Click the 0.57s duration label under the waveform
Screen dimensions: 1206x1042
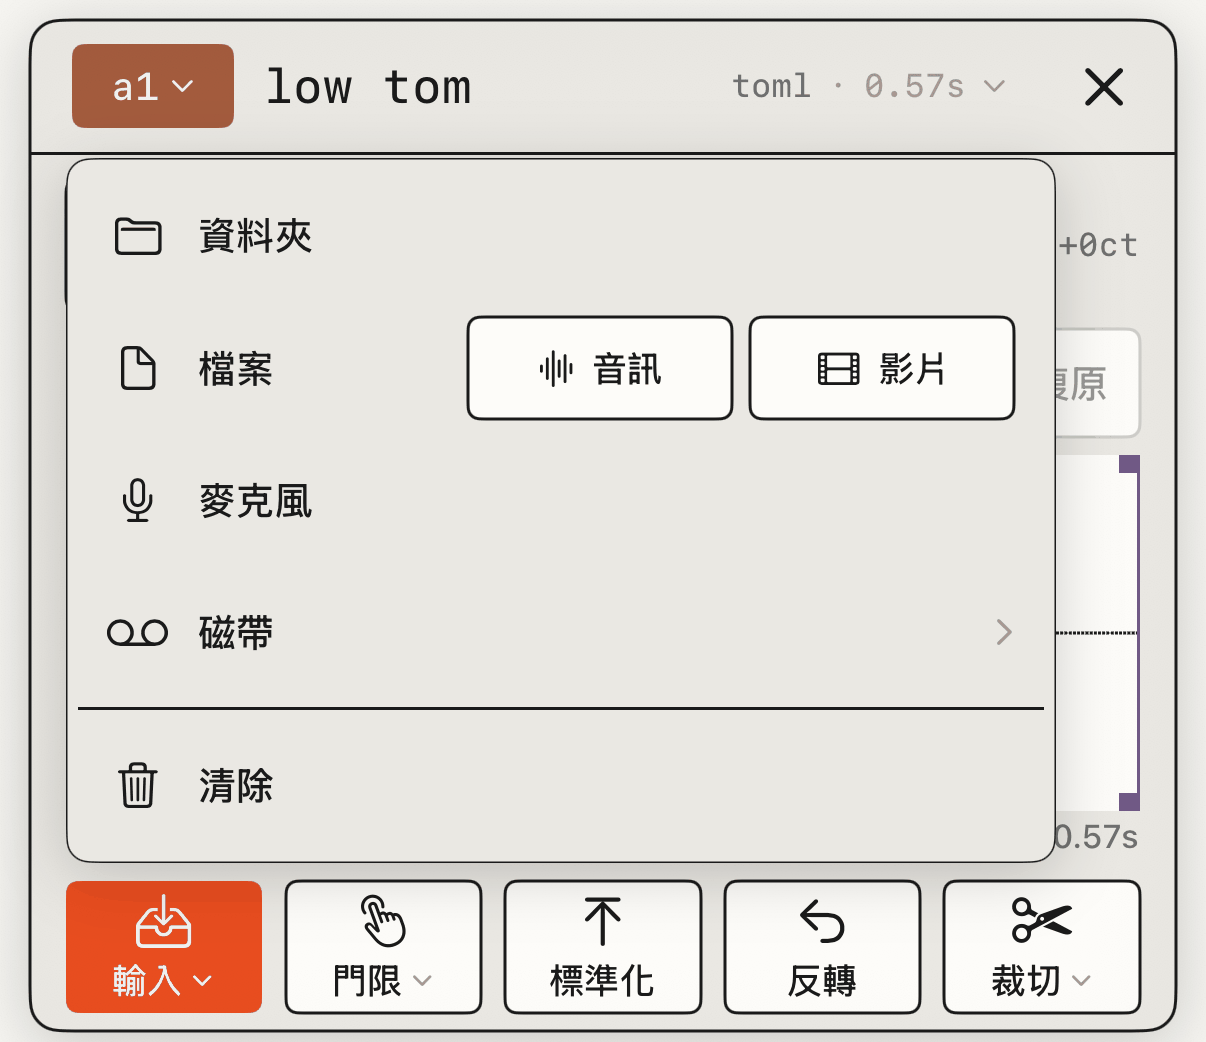pyautogui.click(x=1097, y=837)
